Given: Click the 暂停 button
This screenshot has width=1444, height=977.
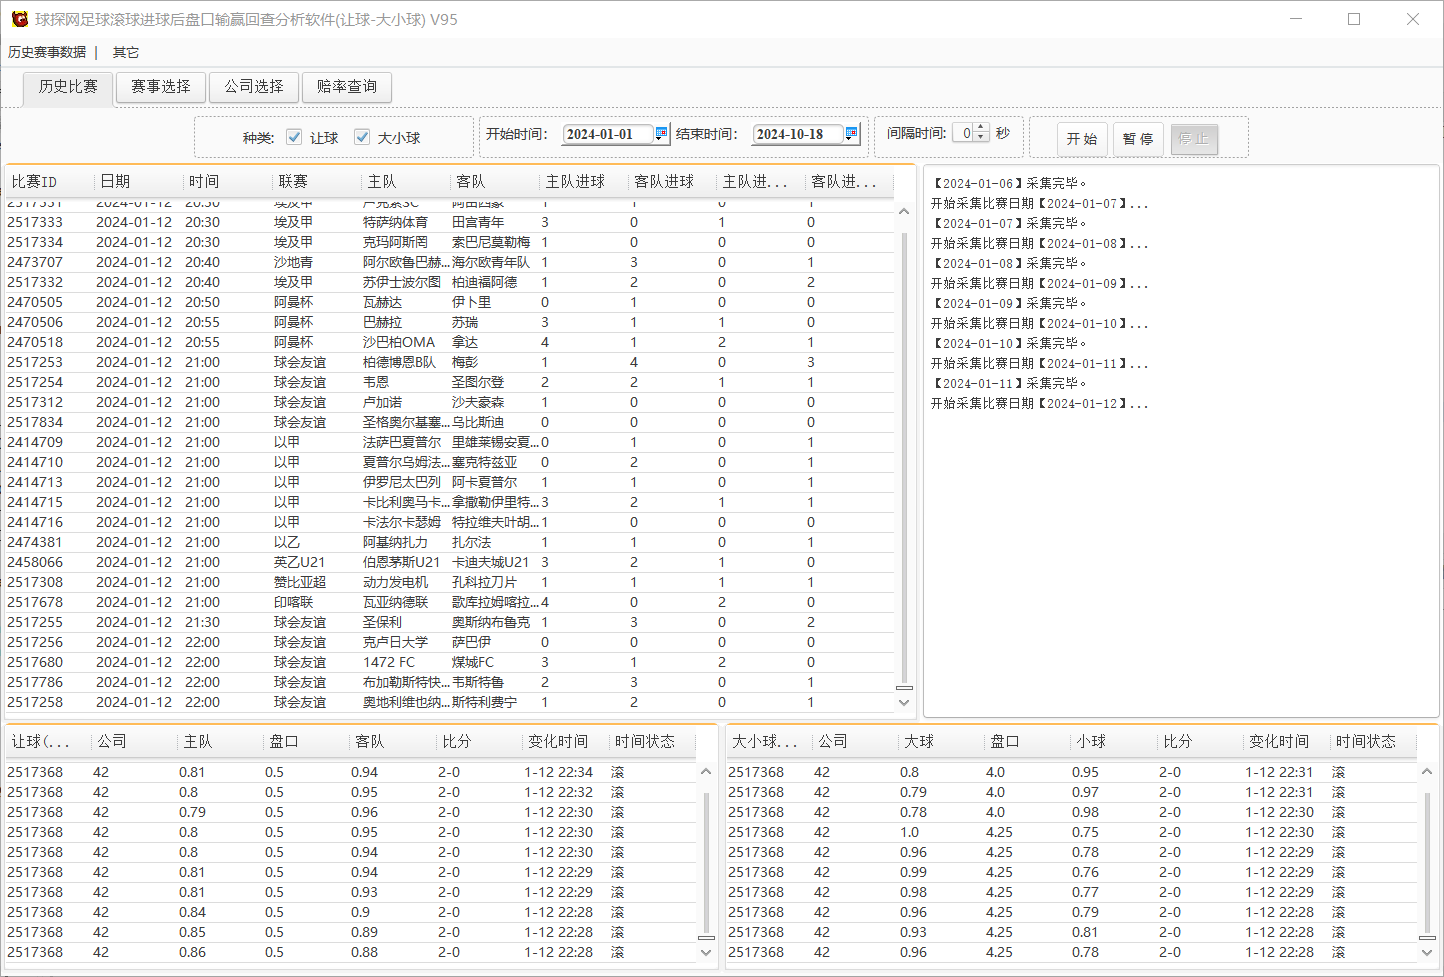Looking at the screenshot, I should click(1138, 138).
